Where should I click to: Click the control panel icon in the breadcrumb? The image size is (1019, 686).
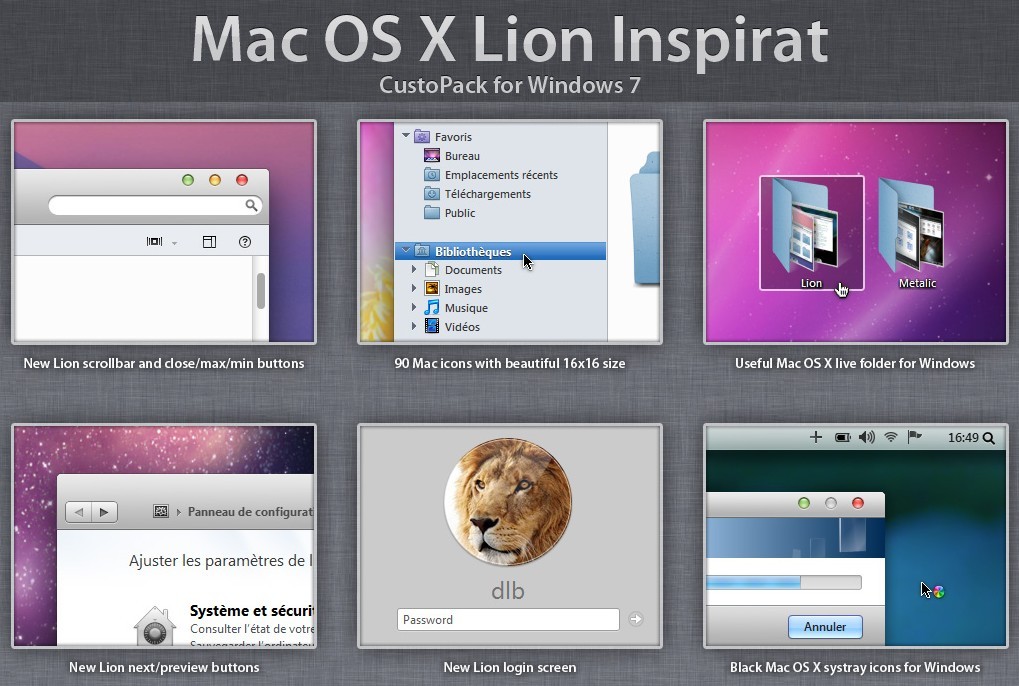click(161, 511)
